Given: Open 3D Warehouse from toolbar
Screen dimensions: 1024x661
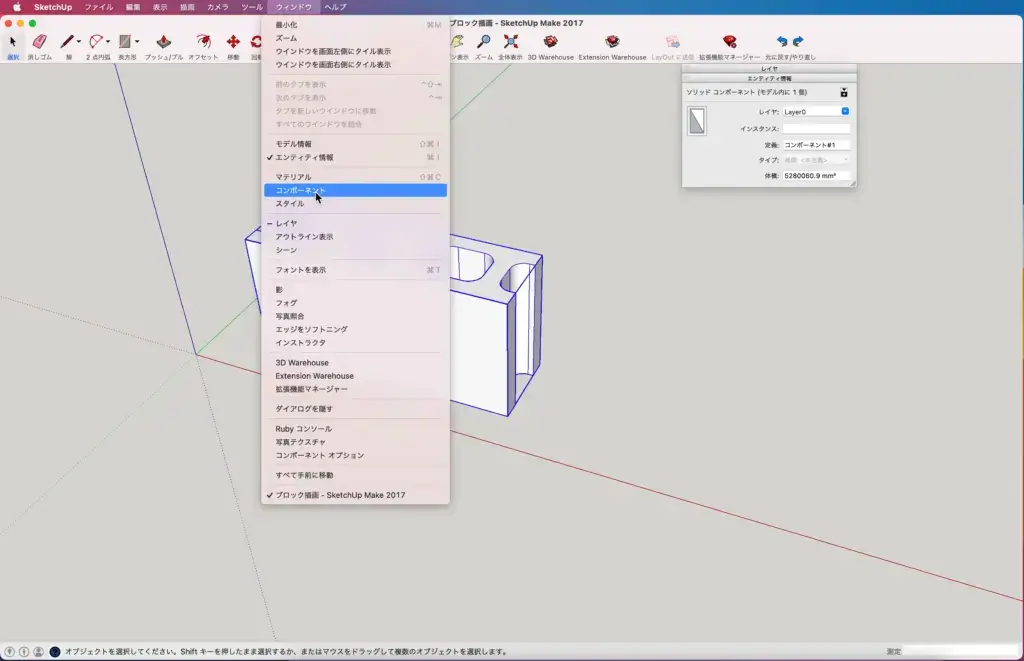Looking at the screenshot, I should click(x=551, y=42).
